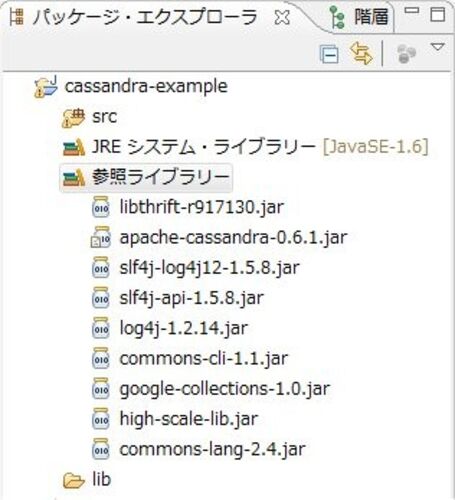Select the パッケージ・エクスプローラ tab
Screen dimensions: 455x500
tap(134, 17)
